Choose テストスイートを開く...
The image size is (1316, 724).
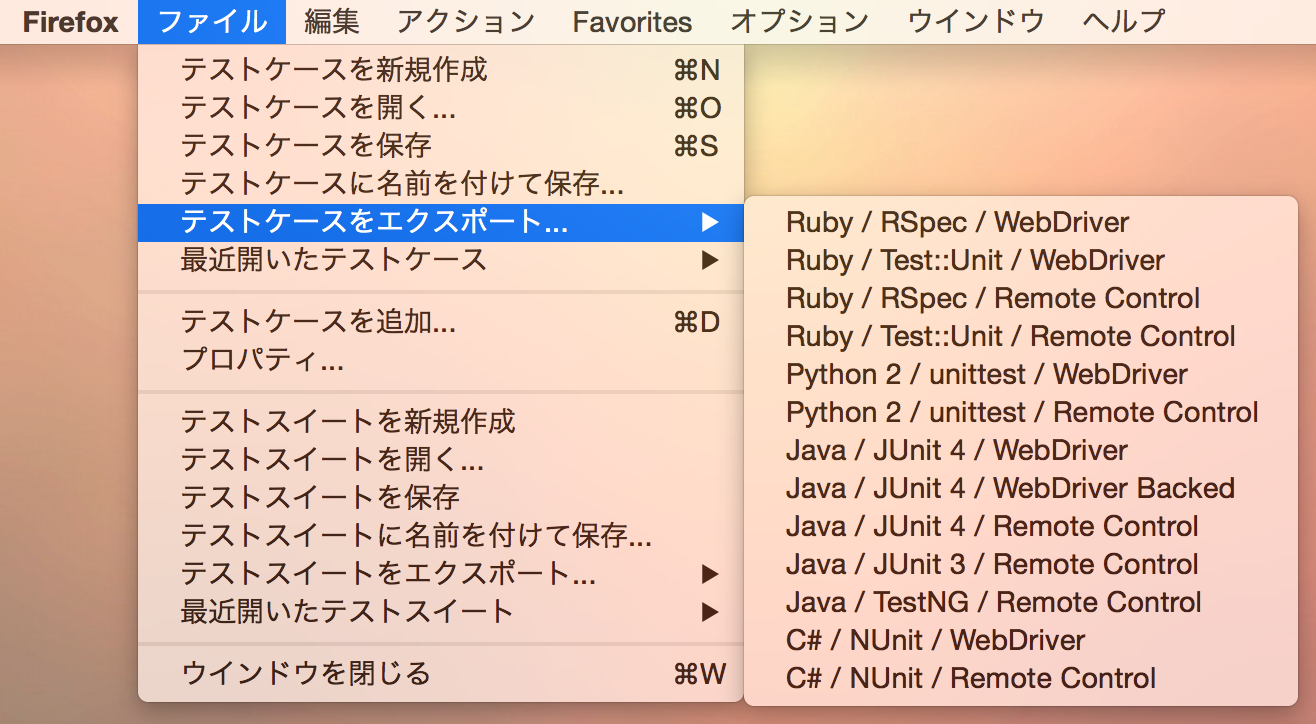[441, 460]
